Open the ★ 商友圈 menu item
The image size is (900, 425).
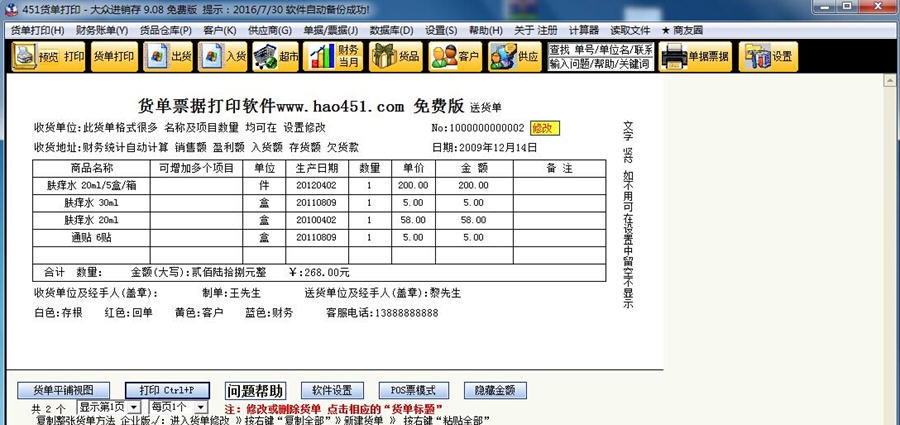click(x=682, y=30)
